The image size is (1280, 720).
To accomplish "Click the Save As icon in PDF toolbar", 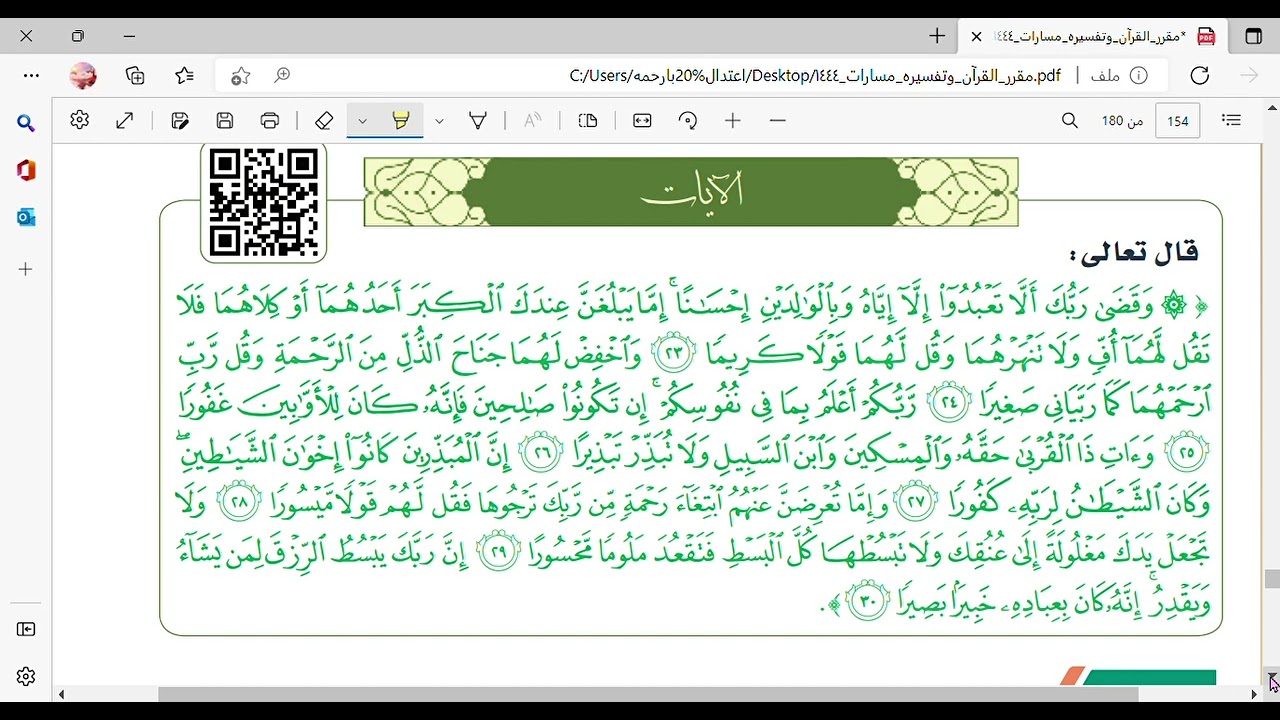I will 180,120.
